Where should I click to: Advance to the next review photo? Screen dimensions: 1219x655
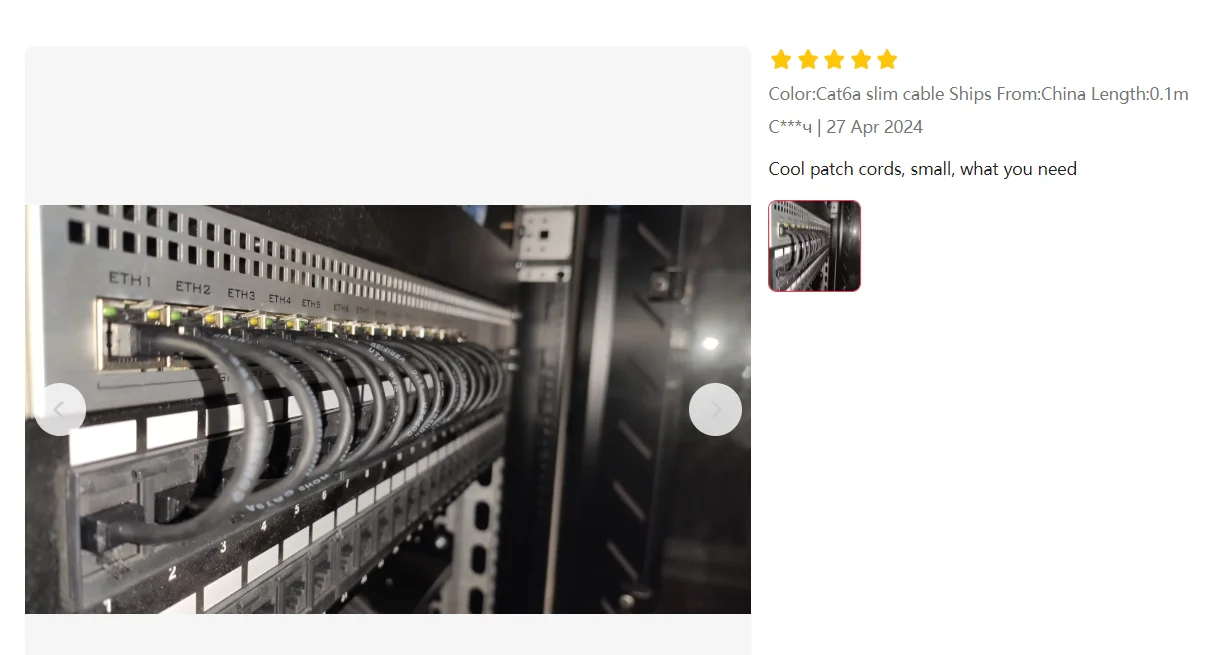coord(715,409)
